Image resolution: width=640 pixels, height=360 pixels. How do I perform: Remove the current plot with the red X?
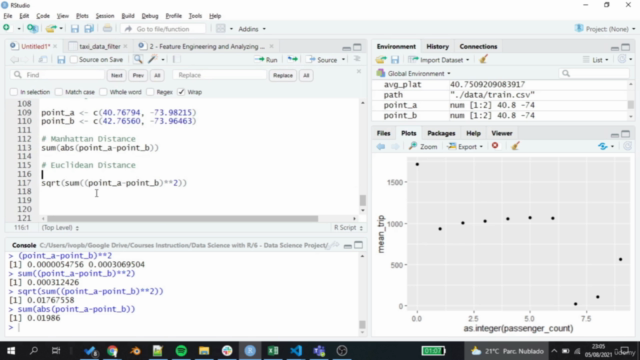(x=495, y=146)
